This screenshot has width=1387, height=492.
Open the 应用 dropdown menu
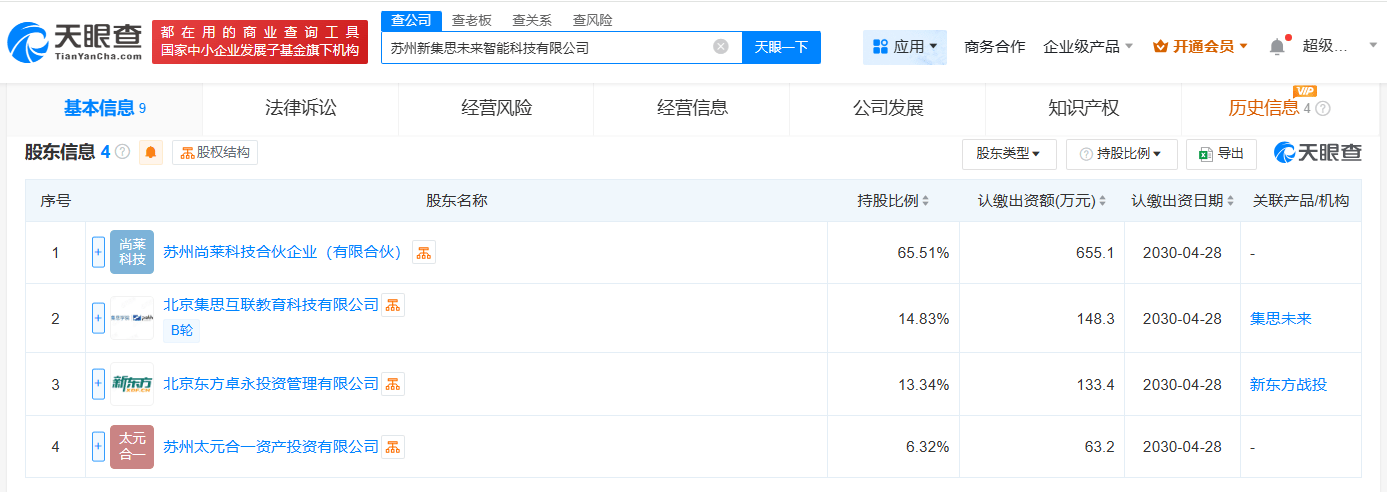pyautogui.click(x=905, y=47)
